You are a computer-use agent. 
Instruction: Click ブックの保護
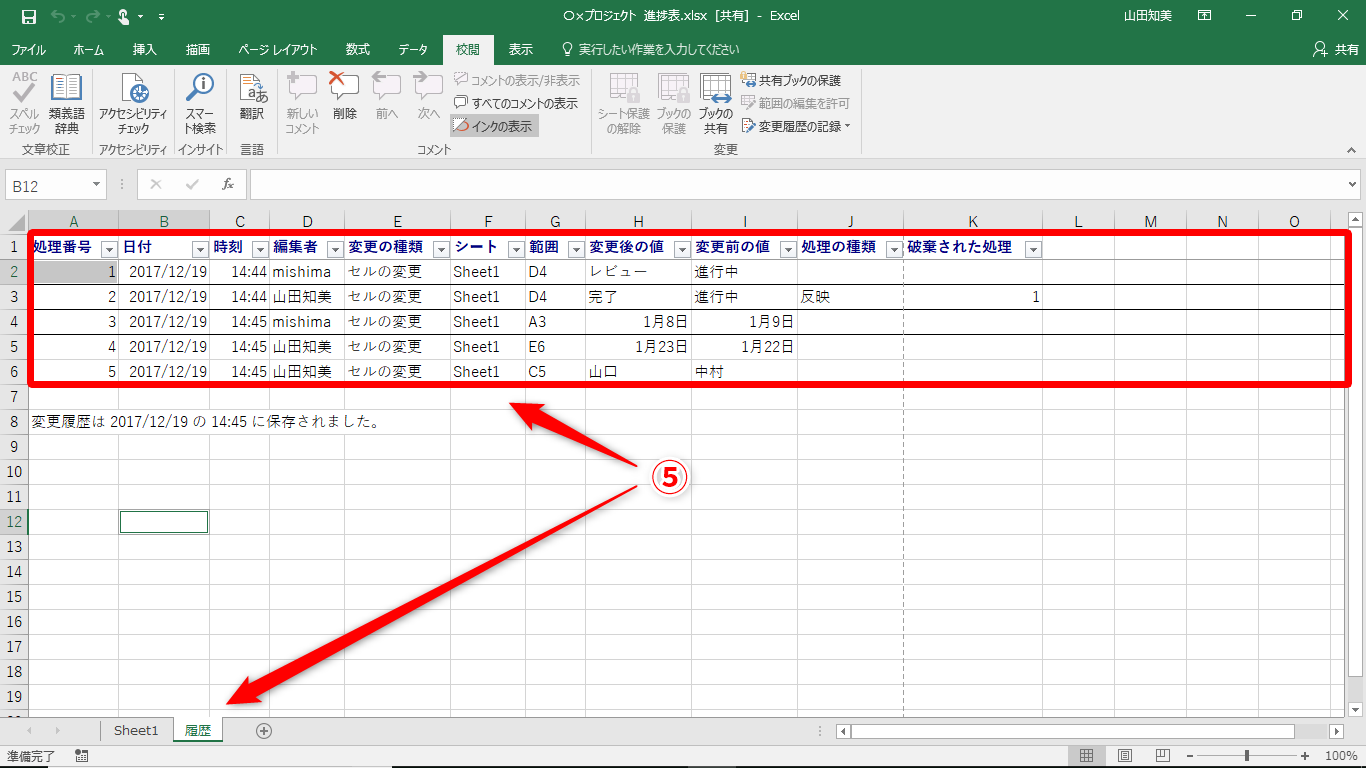point(674,104)
